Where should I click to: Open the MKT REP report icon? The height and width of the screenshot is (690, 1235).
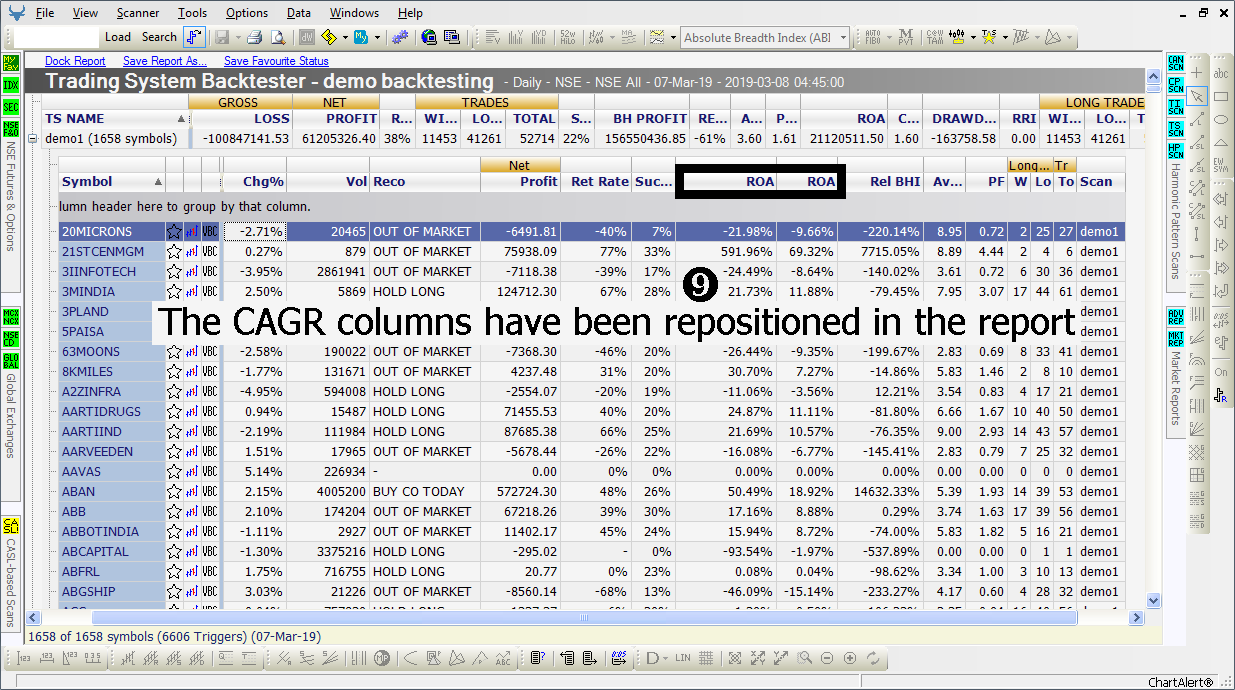coord(1175,338)
